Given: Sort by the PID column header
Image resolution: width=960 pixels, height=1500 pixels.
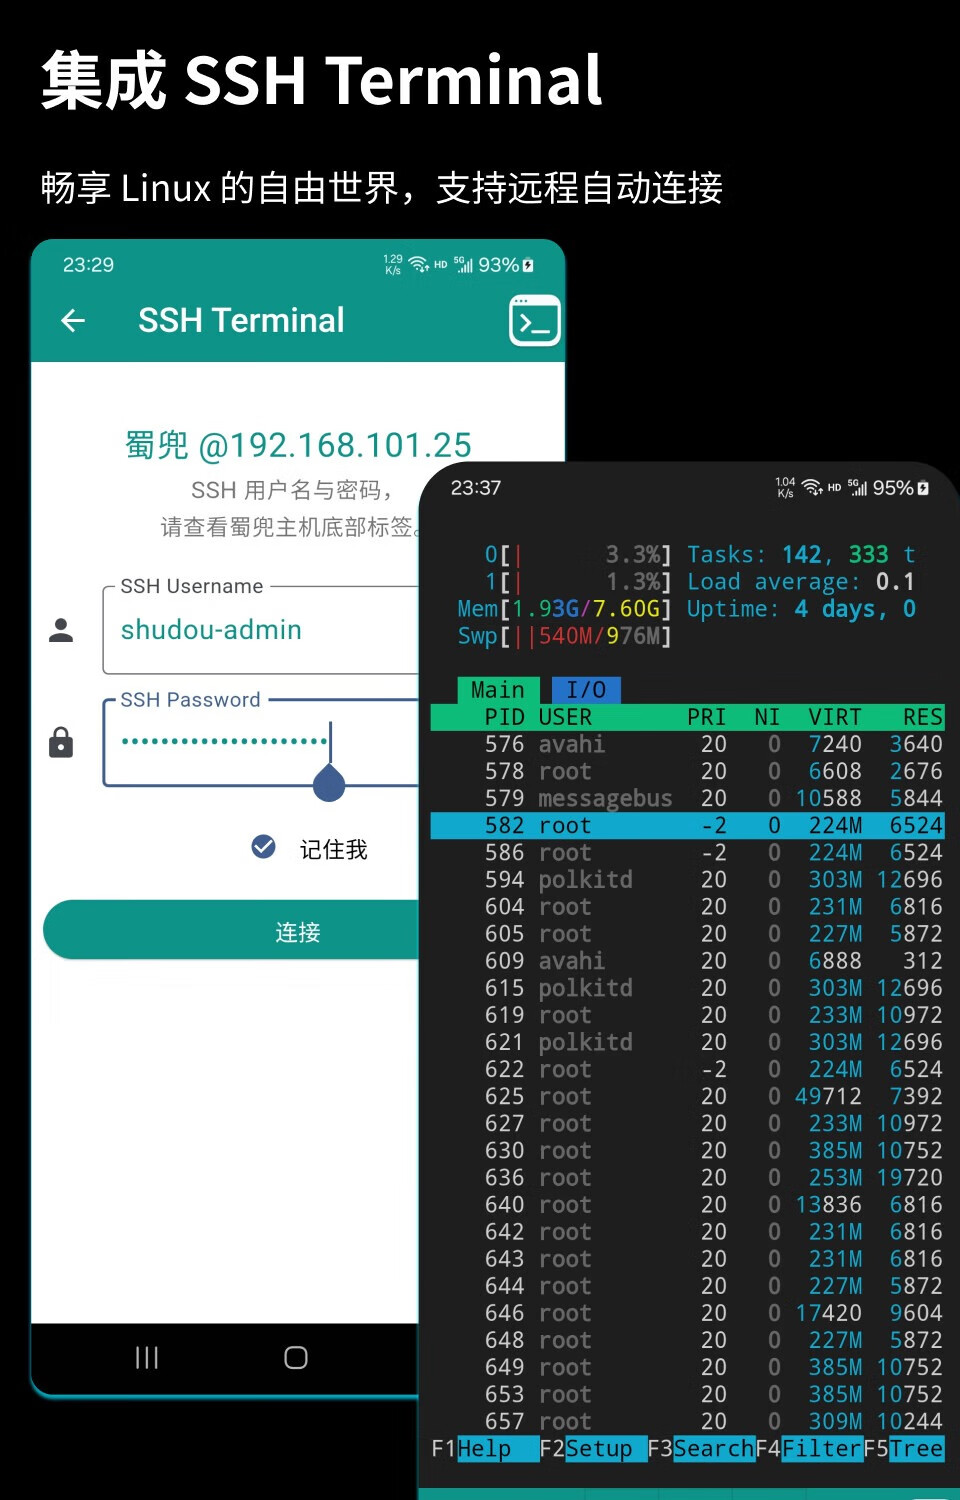Looking at the screenshot, I should coord(505,717).
